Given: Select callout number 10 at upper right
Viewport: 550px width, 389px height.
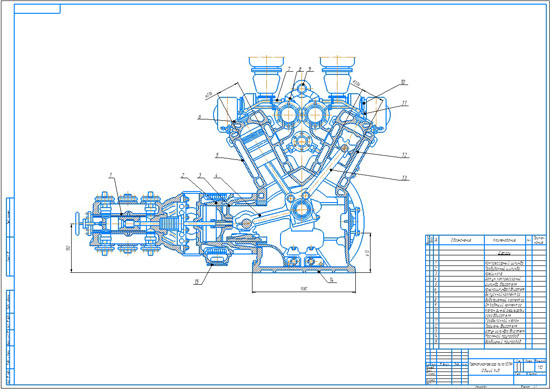Looking at the screenshot, I should 403,82.
